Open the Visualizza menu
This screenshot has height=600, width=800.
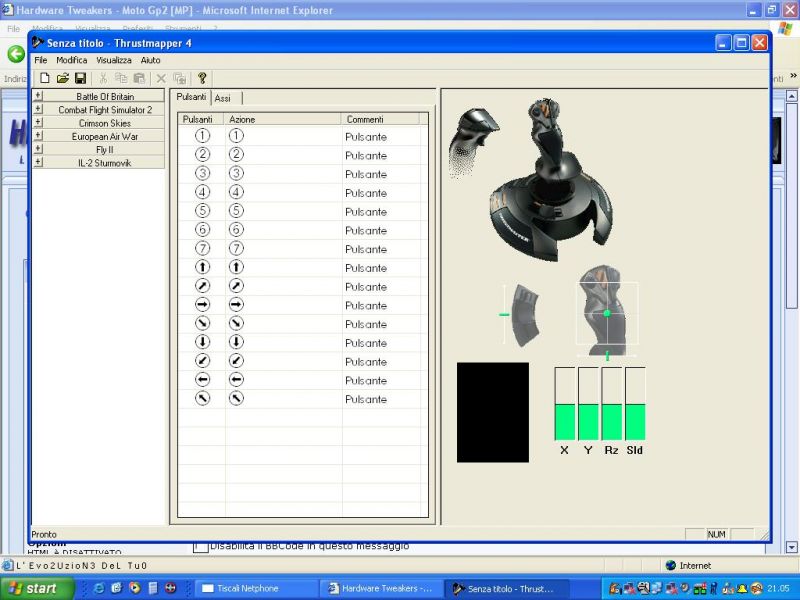(x=114, y=60)
